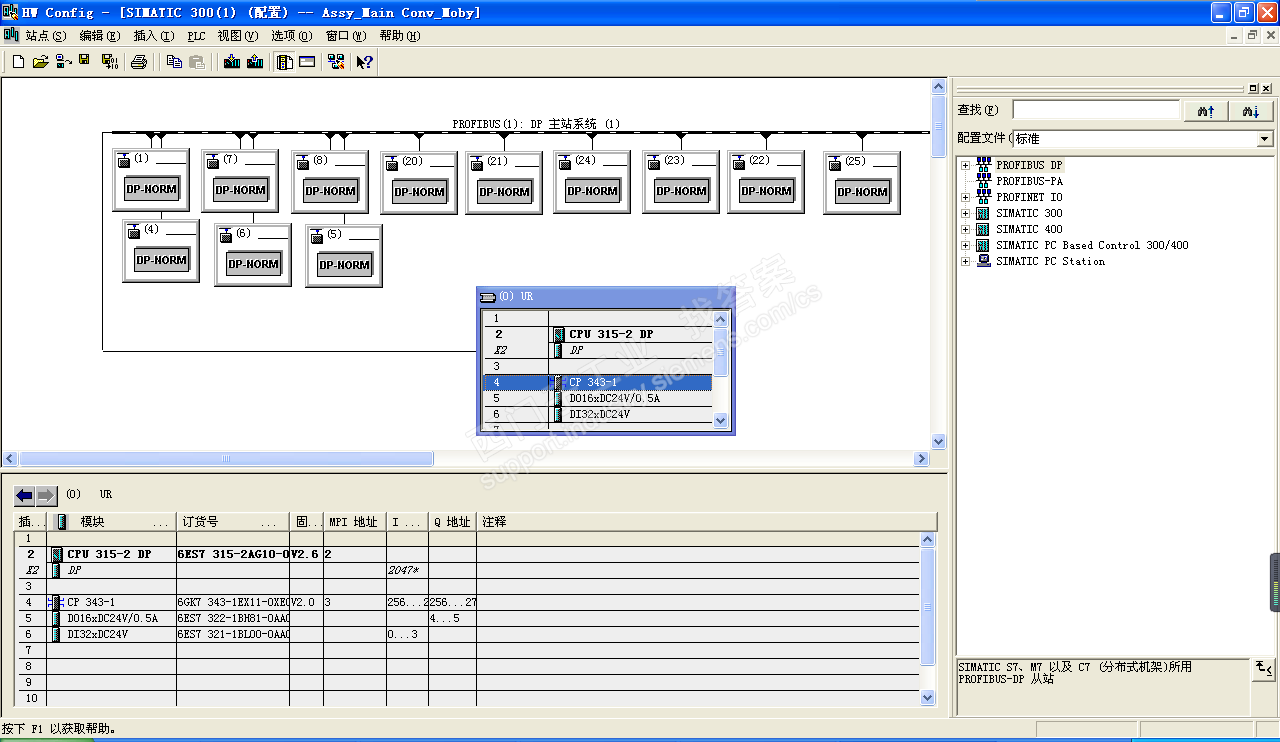Image resolution: width=1280 pixels, height=742 pixels.
Task: Select PROFIBUS-PA in the catalog tree
Action: click(1029, 181)
